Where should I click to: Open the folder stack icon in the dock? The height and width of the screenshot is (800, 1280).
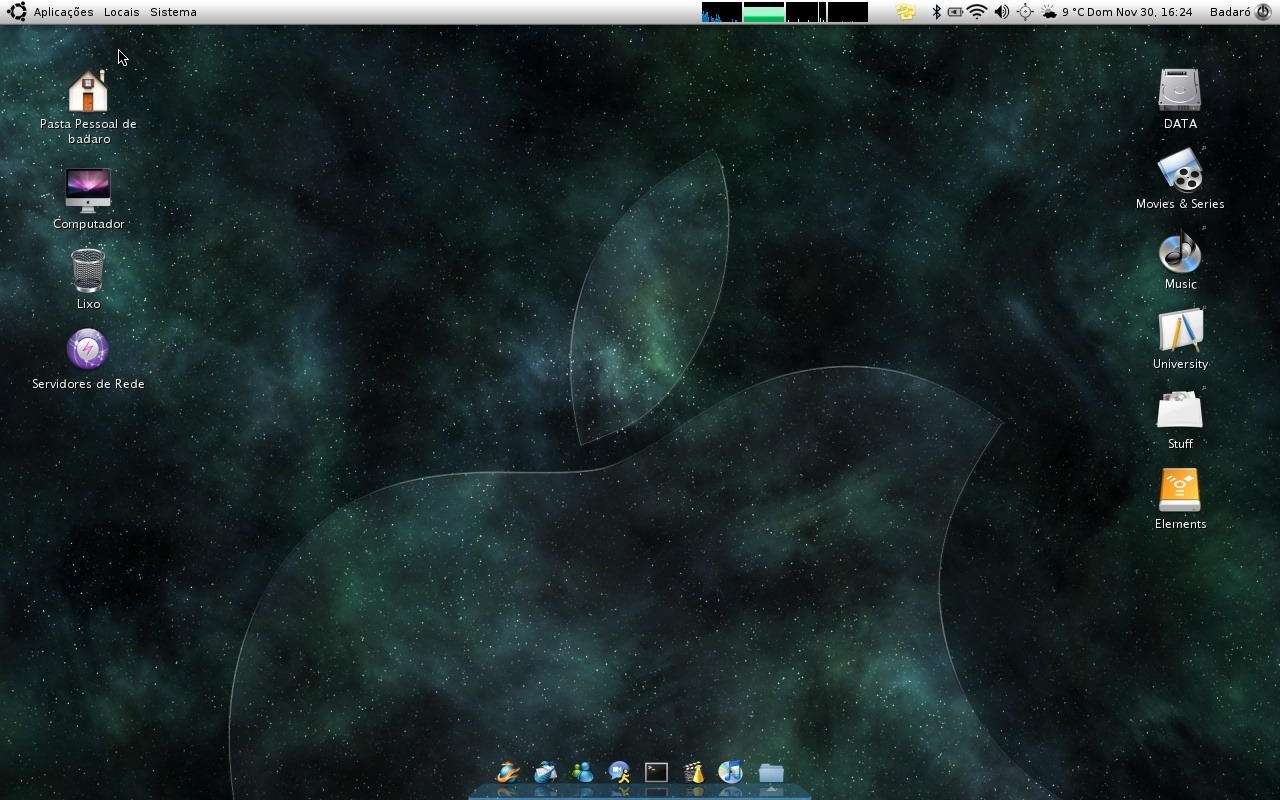[771, 772]
